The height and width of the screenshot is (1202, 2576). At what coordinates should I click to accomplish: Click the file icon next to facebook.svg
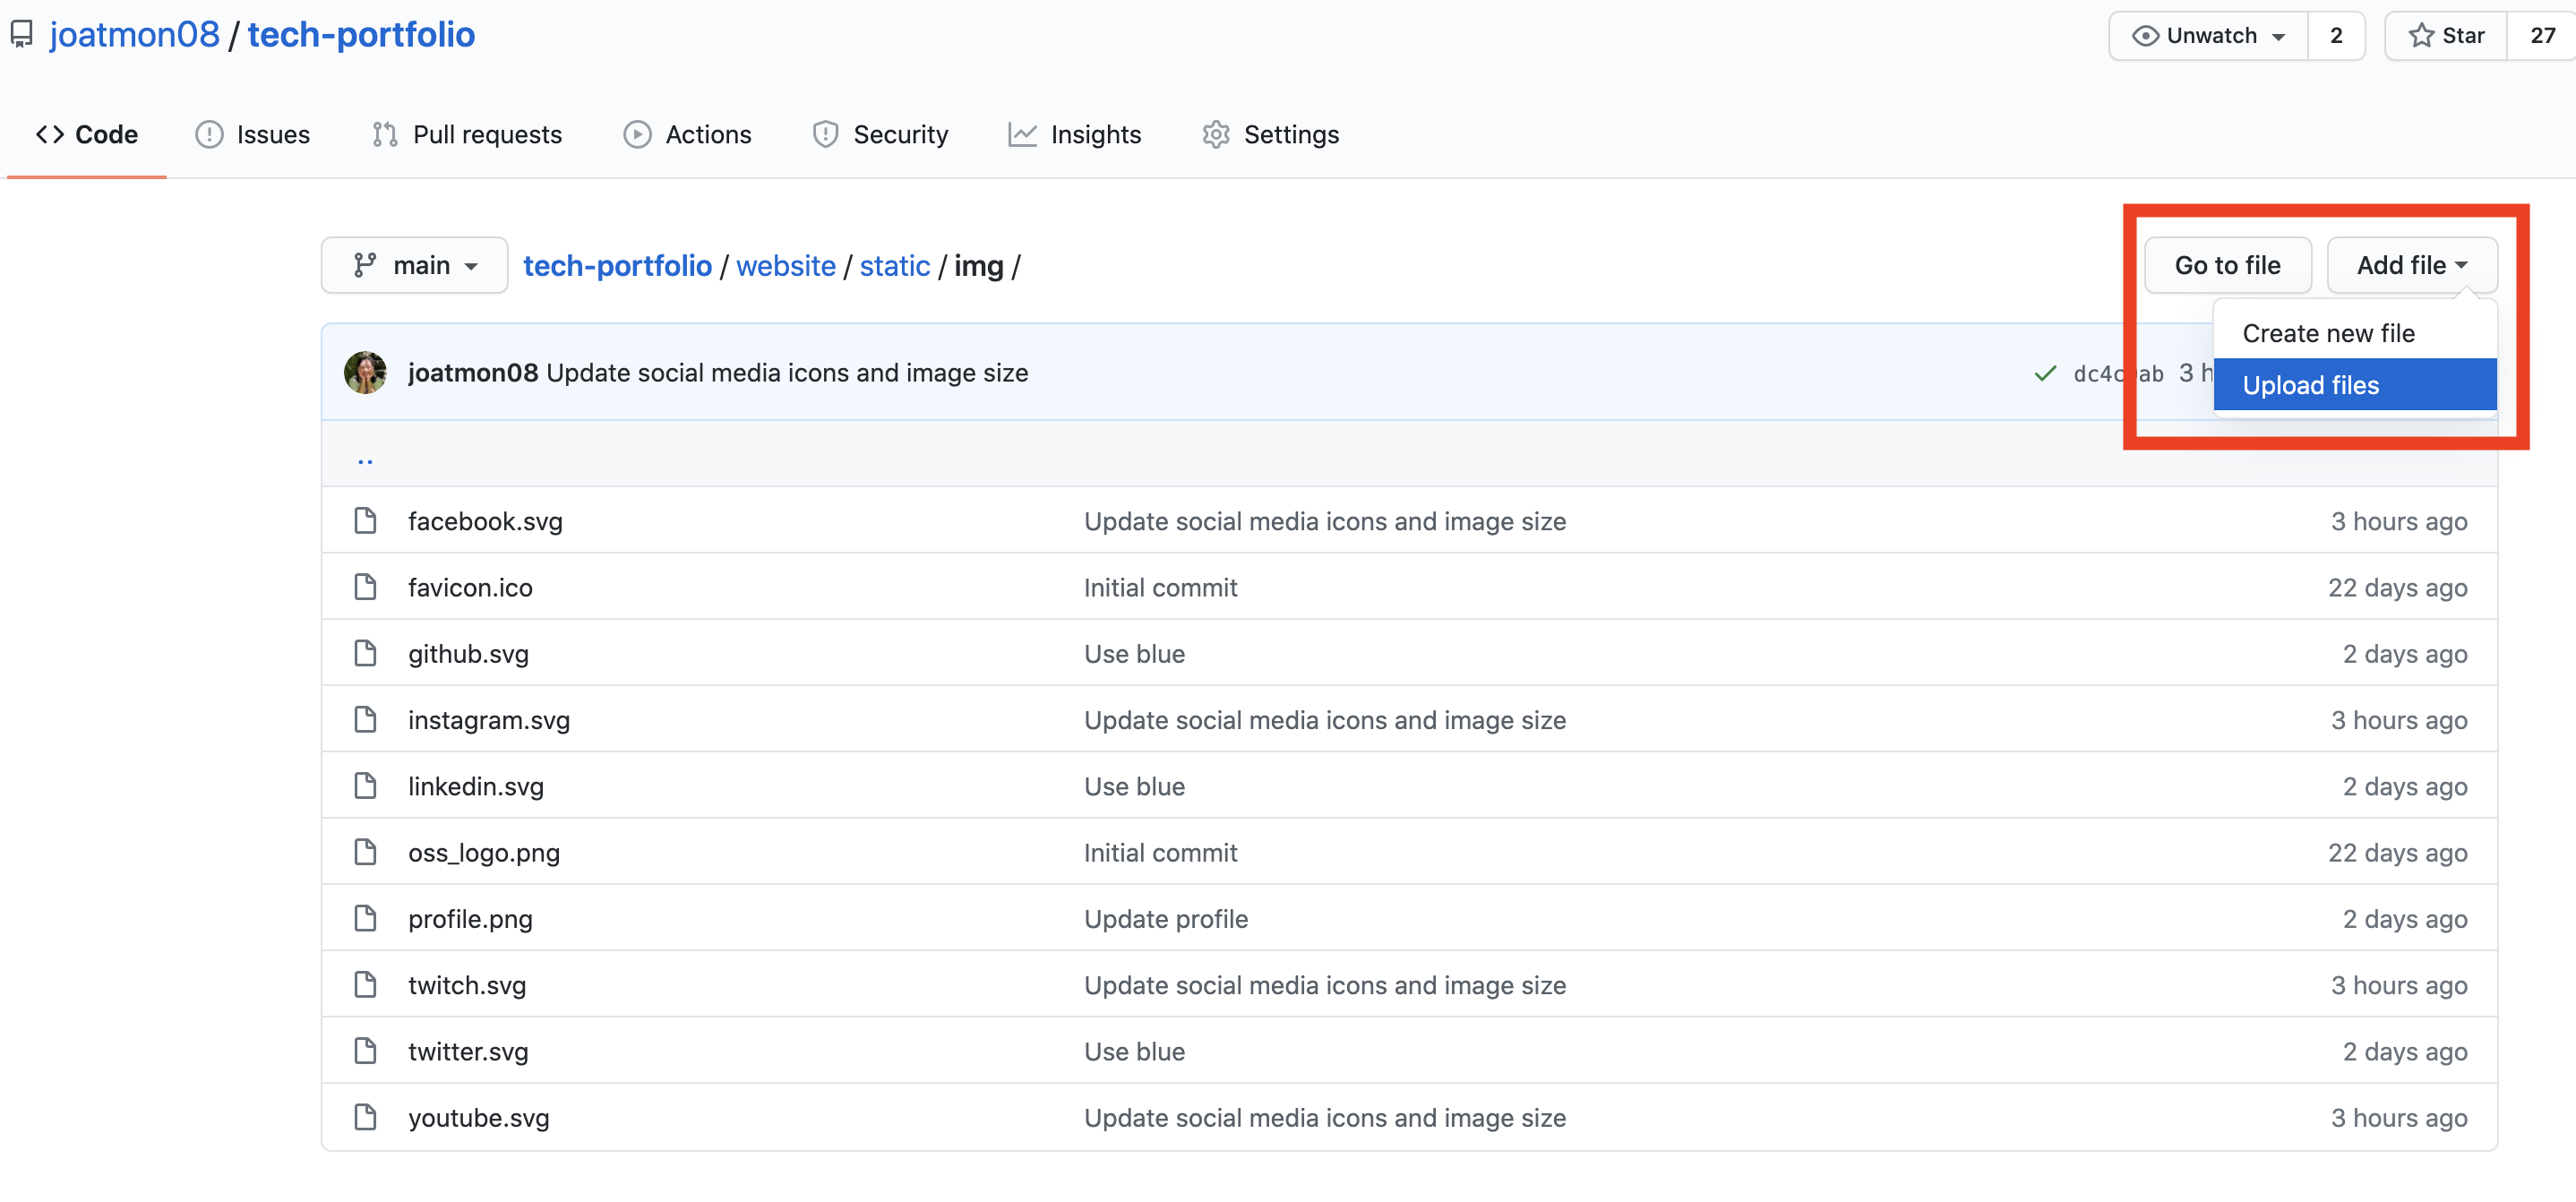(365, 521)
